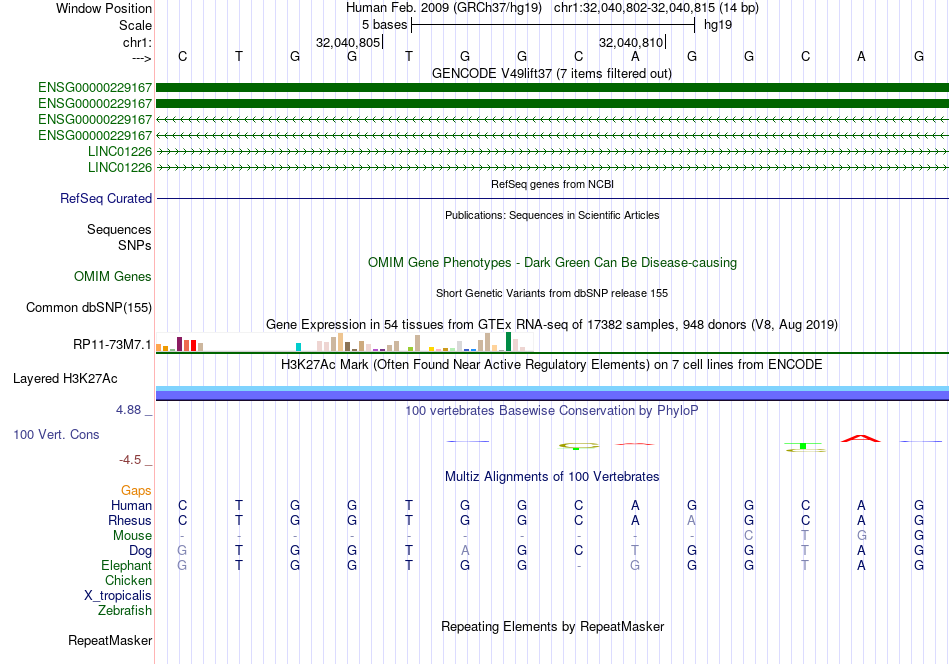Screen dimensions: 950x664
Task: Open Short Genetic Variants from dbSNP release 155
Action: (552, 293)
